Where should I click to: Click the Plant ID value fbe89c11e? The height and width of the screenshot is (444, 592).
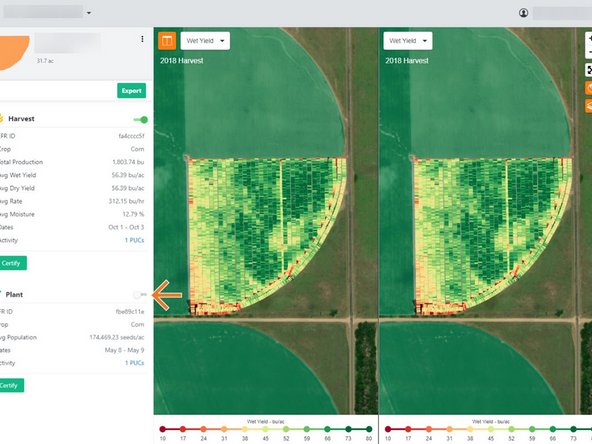(130, 311)
